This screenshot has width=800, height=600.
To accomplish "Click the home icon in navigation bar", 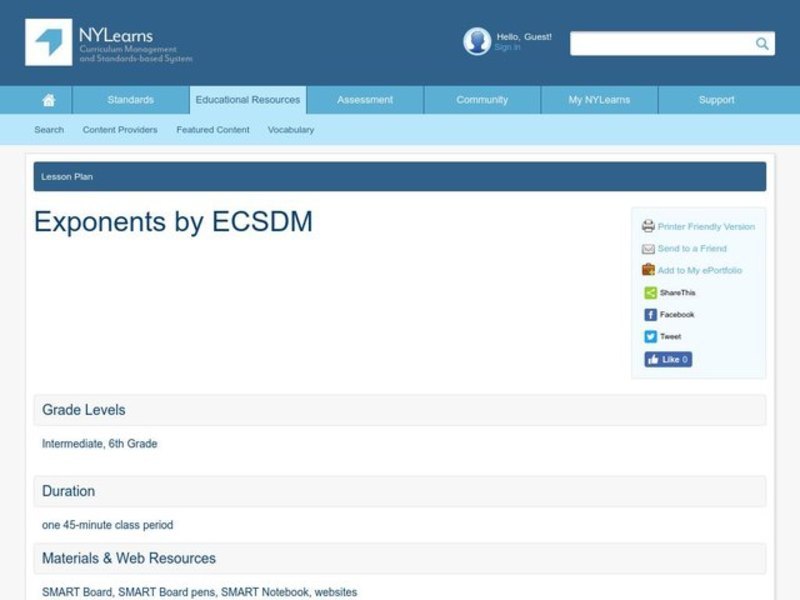I will click(x=49, y=100).
